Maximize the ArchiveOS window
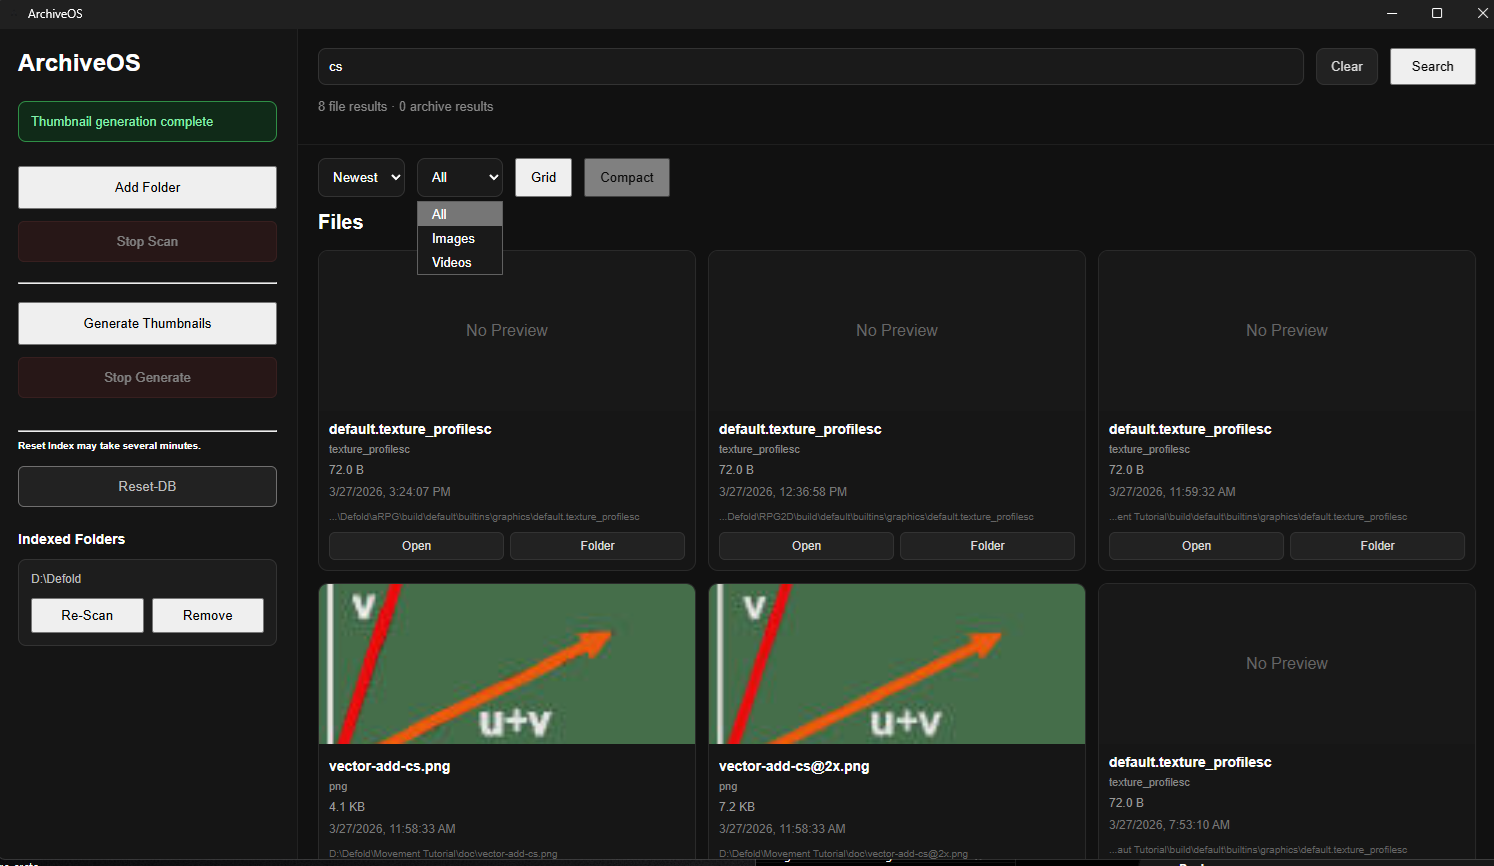The image size is (1494, 866). coord(1437,13)
